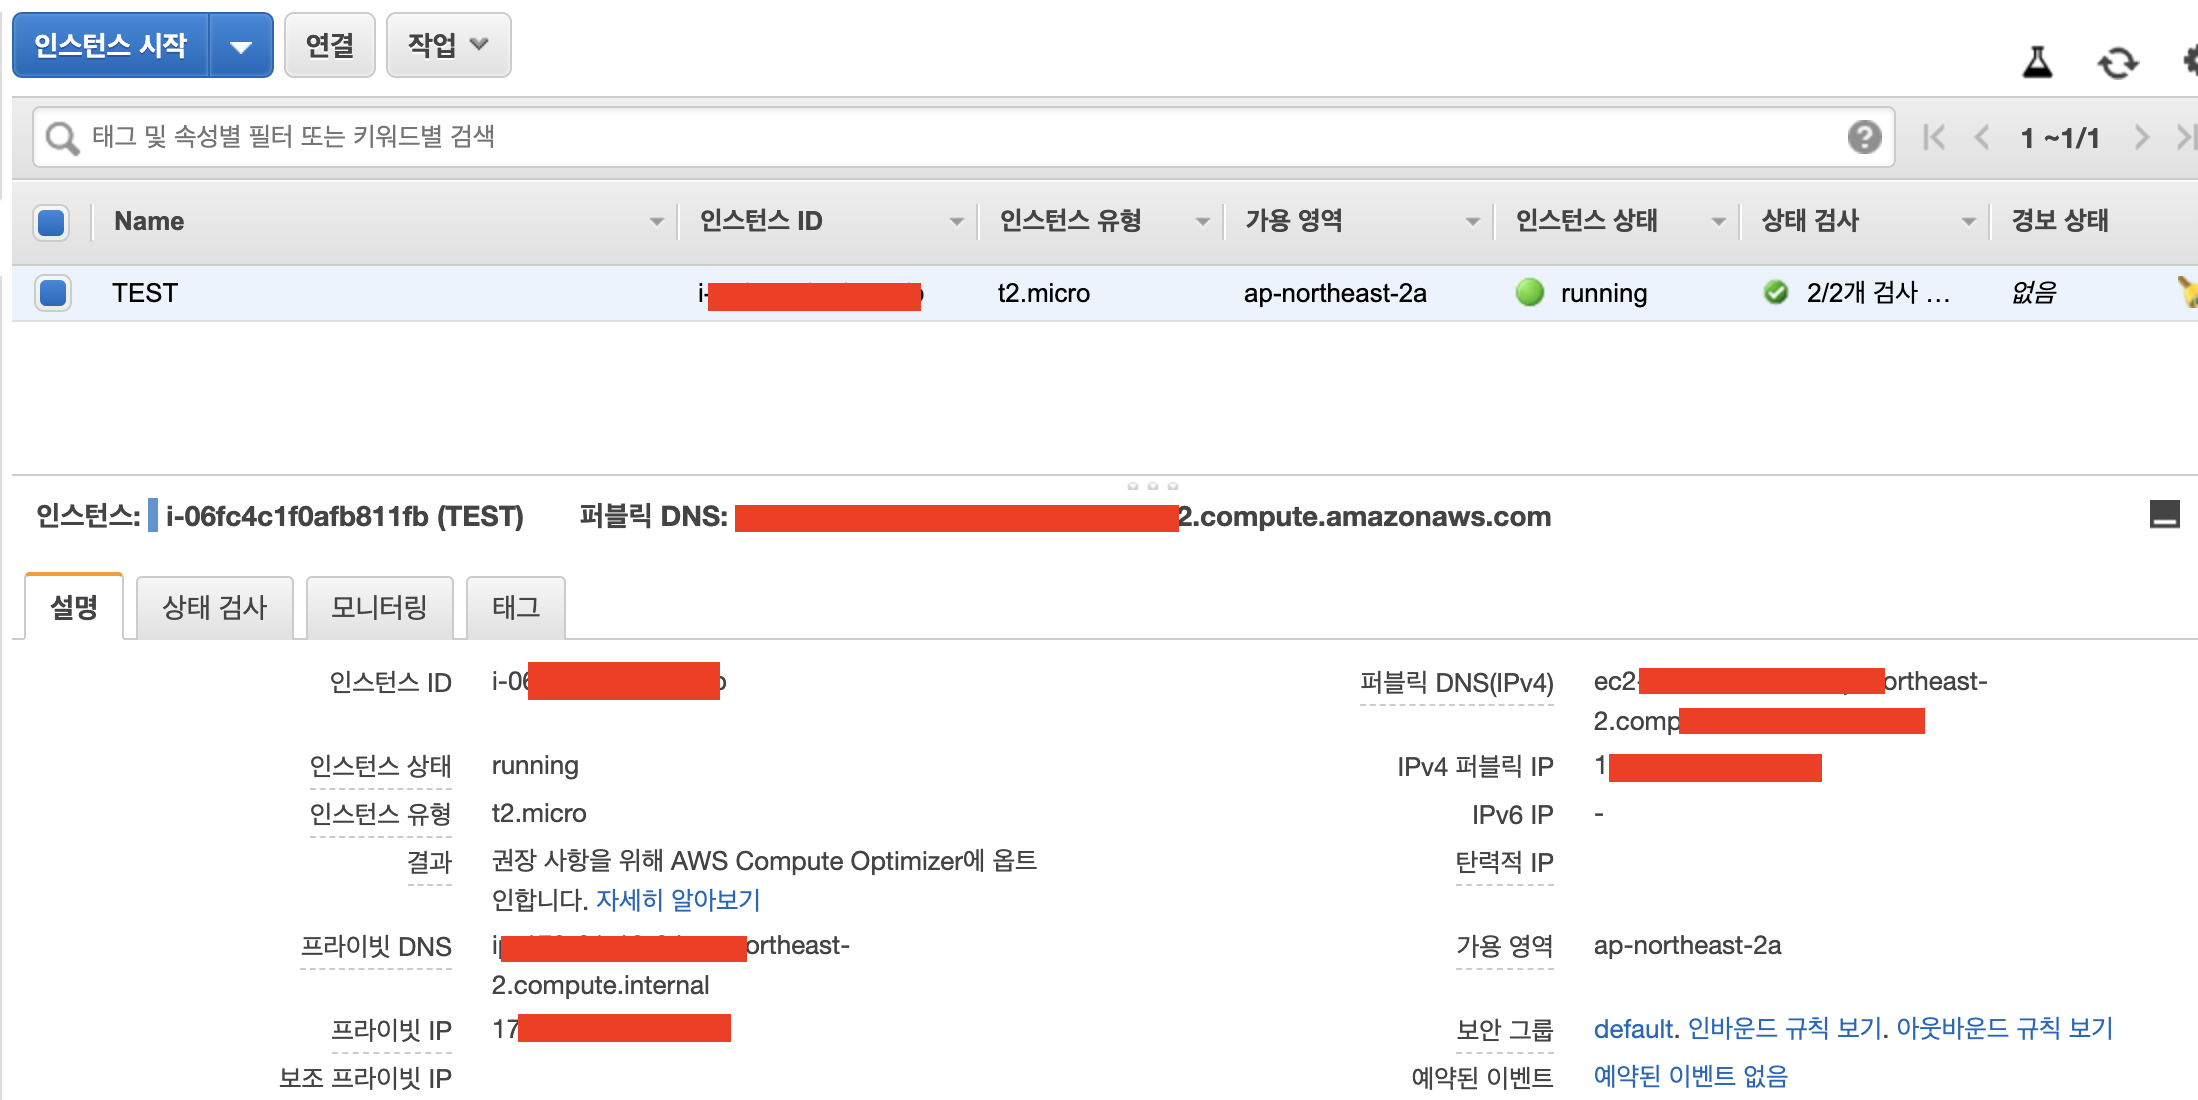Go to first page of results

pos(1933,137)
